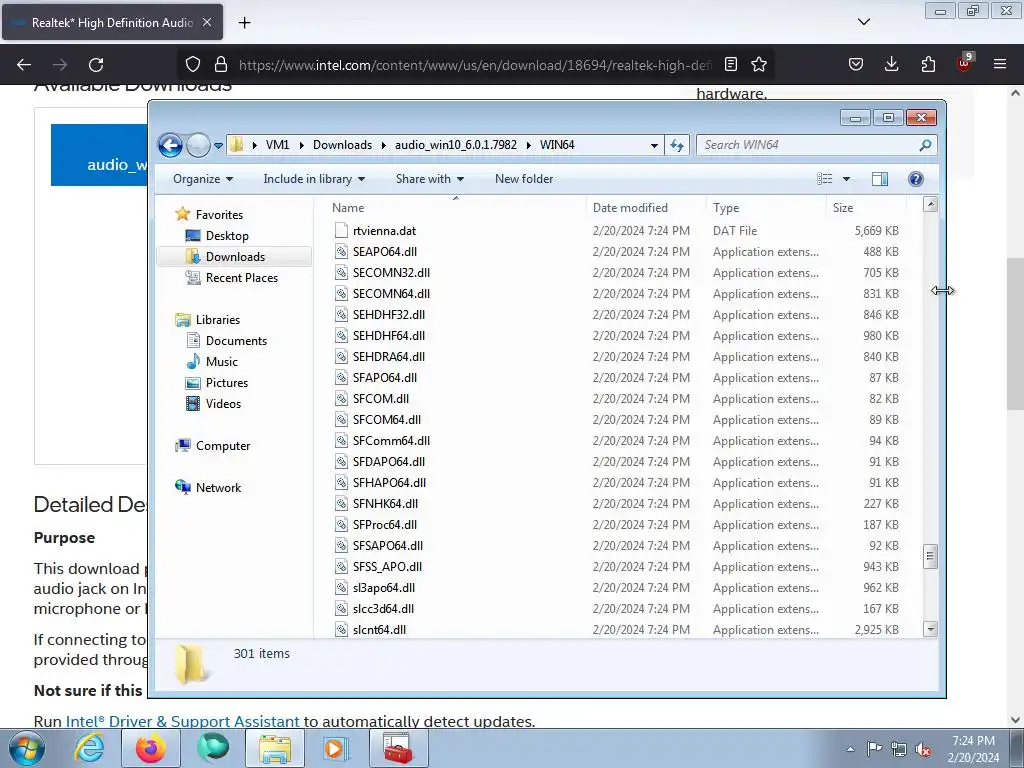Open the Share with menu
This screenshot has height=768, width=1024.
click(430, 179)
